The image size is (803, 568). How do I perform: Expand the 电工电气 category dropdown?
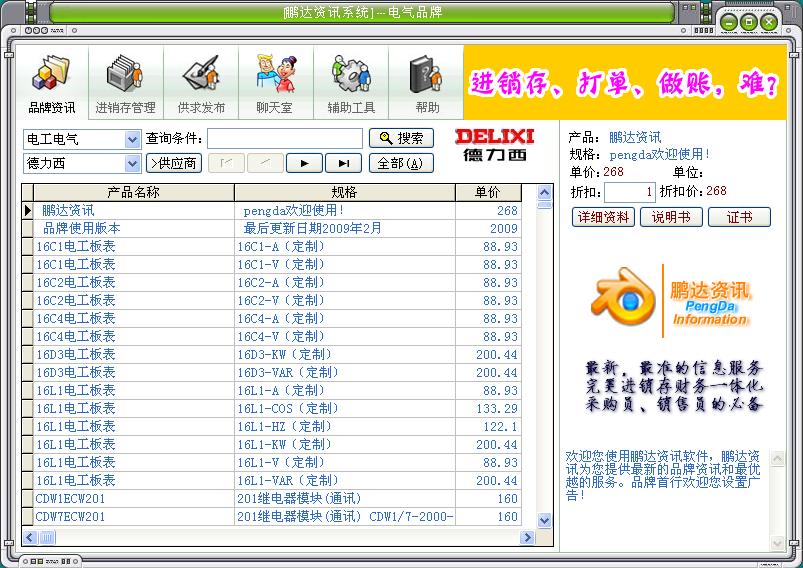point(132,139)
